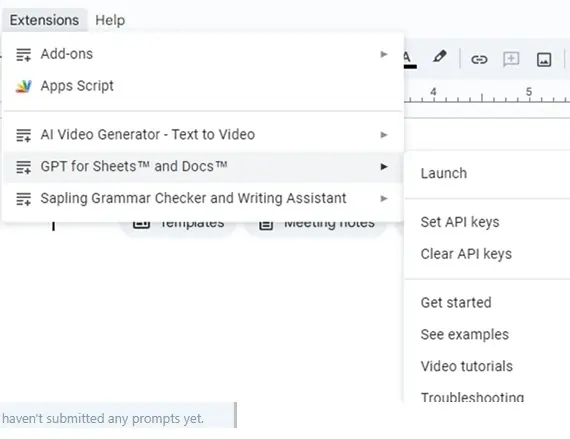Click the Sapling Grammar Checker add-on icon
Screen dimensions: 570x439
24,199
